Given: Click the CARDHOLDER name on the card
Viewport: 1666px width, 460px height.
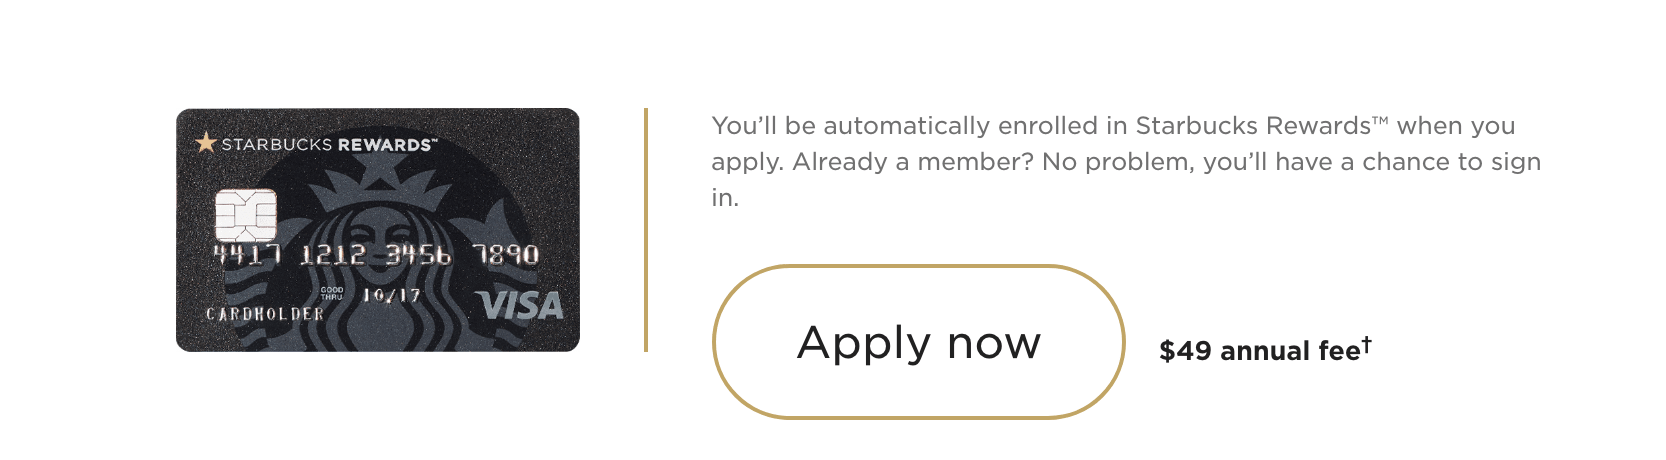Looking at the screenshot, I should pos(265,314).
